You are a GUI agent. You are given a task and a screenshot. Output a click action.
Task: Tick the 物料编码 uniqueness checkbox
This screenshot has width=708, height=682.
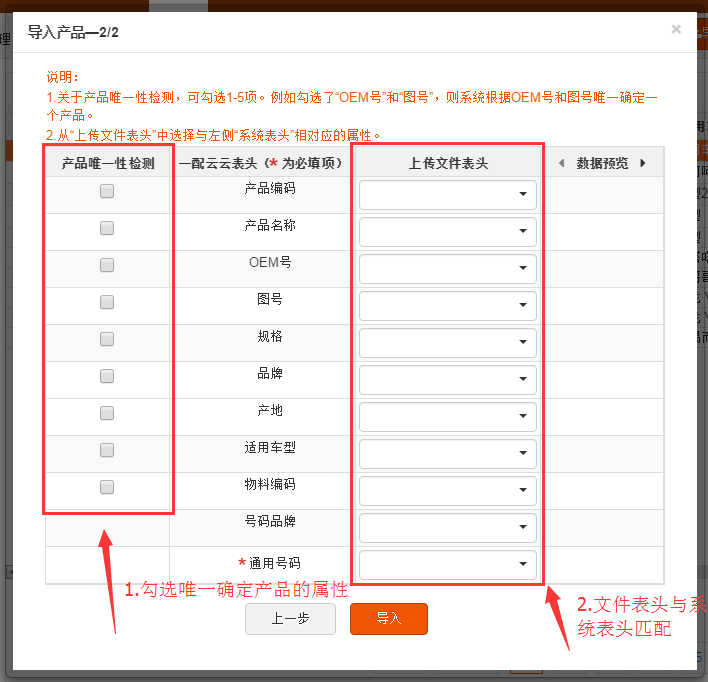point(107,487)
